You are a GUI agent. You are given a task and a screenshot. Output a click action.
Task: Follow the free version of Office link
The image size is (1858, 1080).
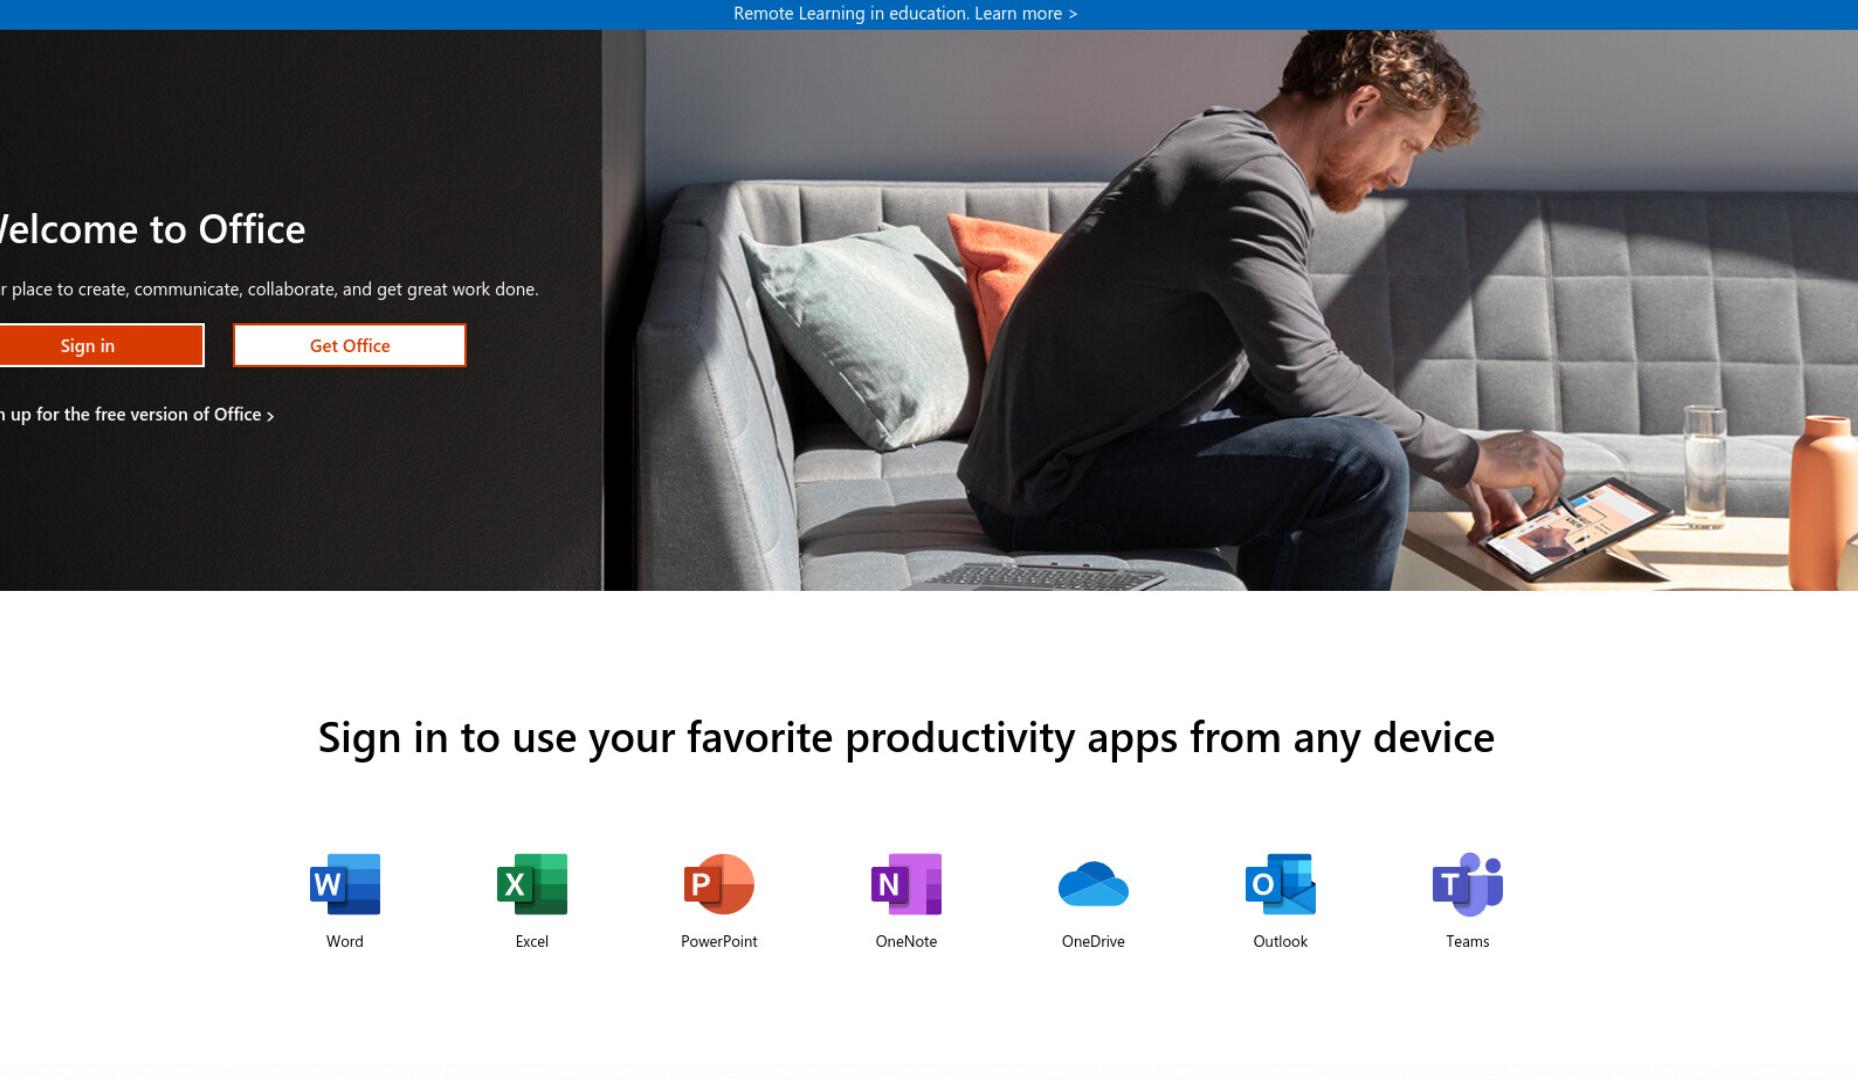[137, 414]
